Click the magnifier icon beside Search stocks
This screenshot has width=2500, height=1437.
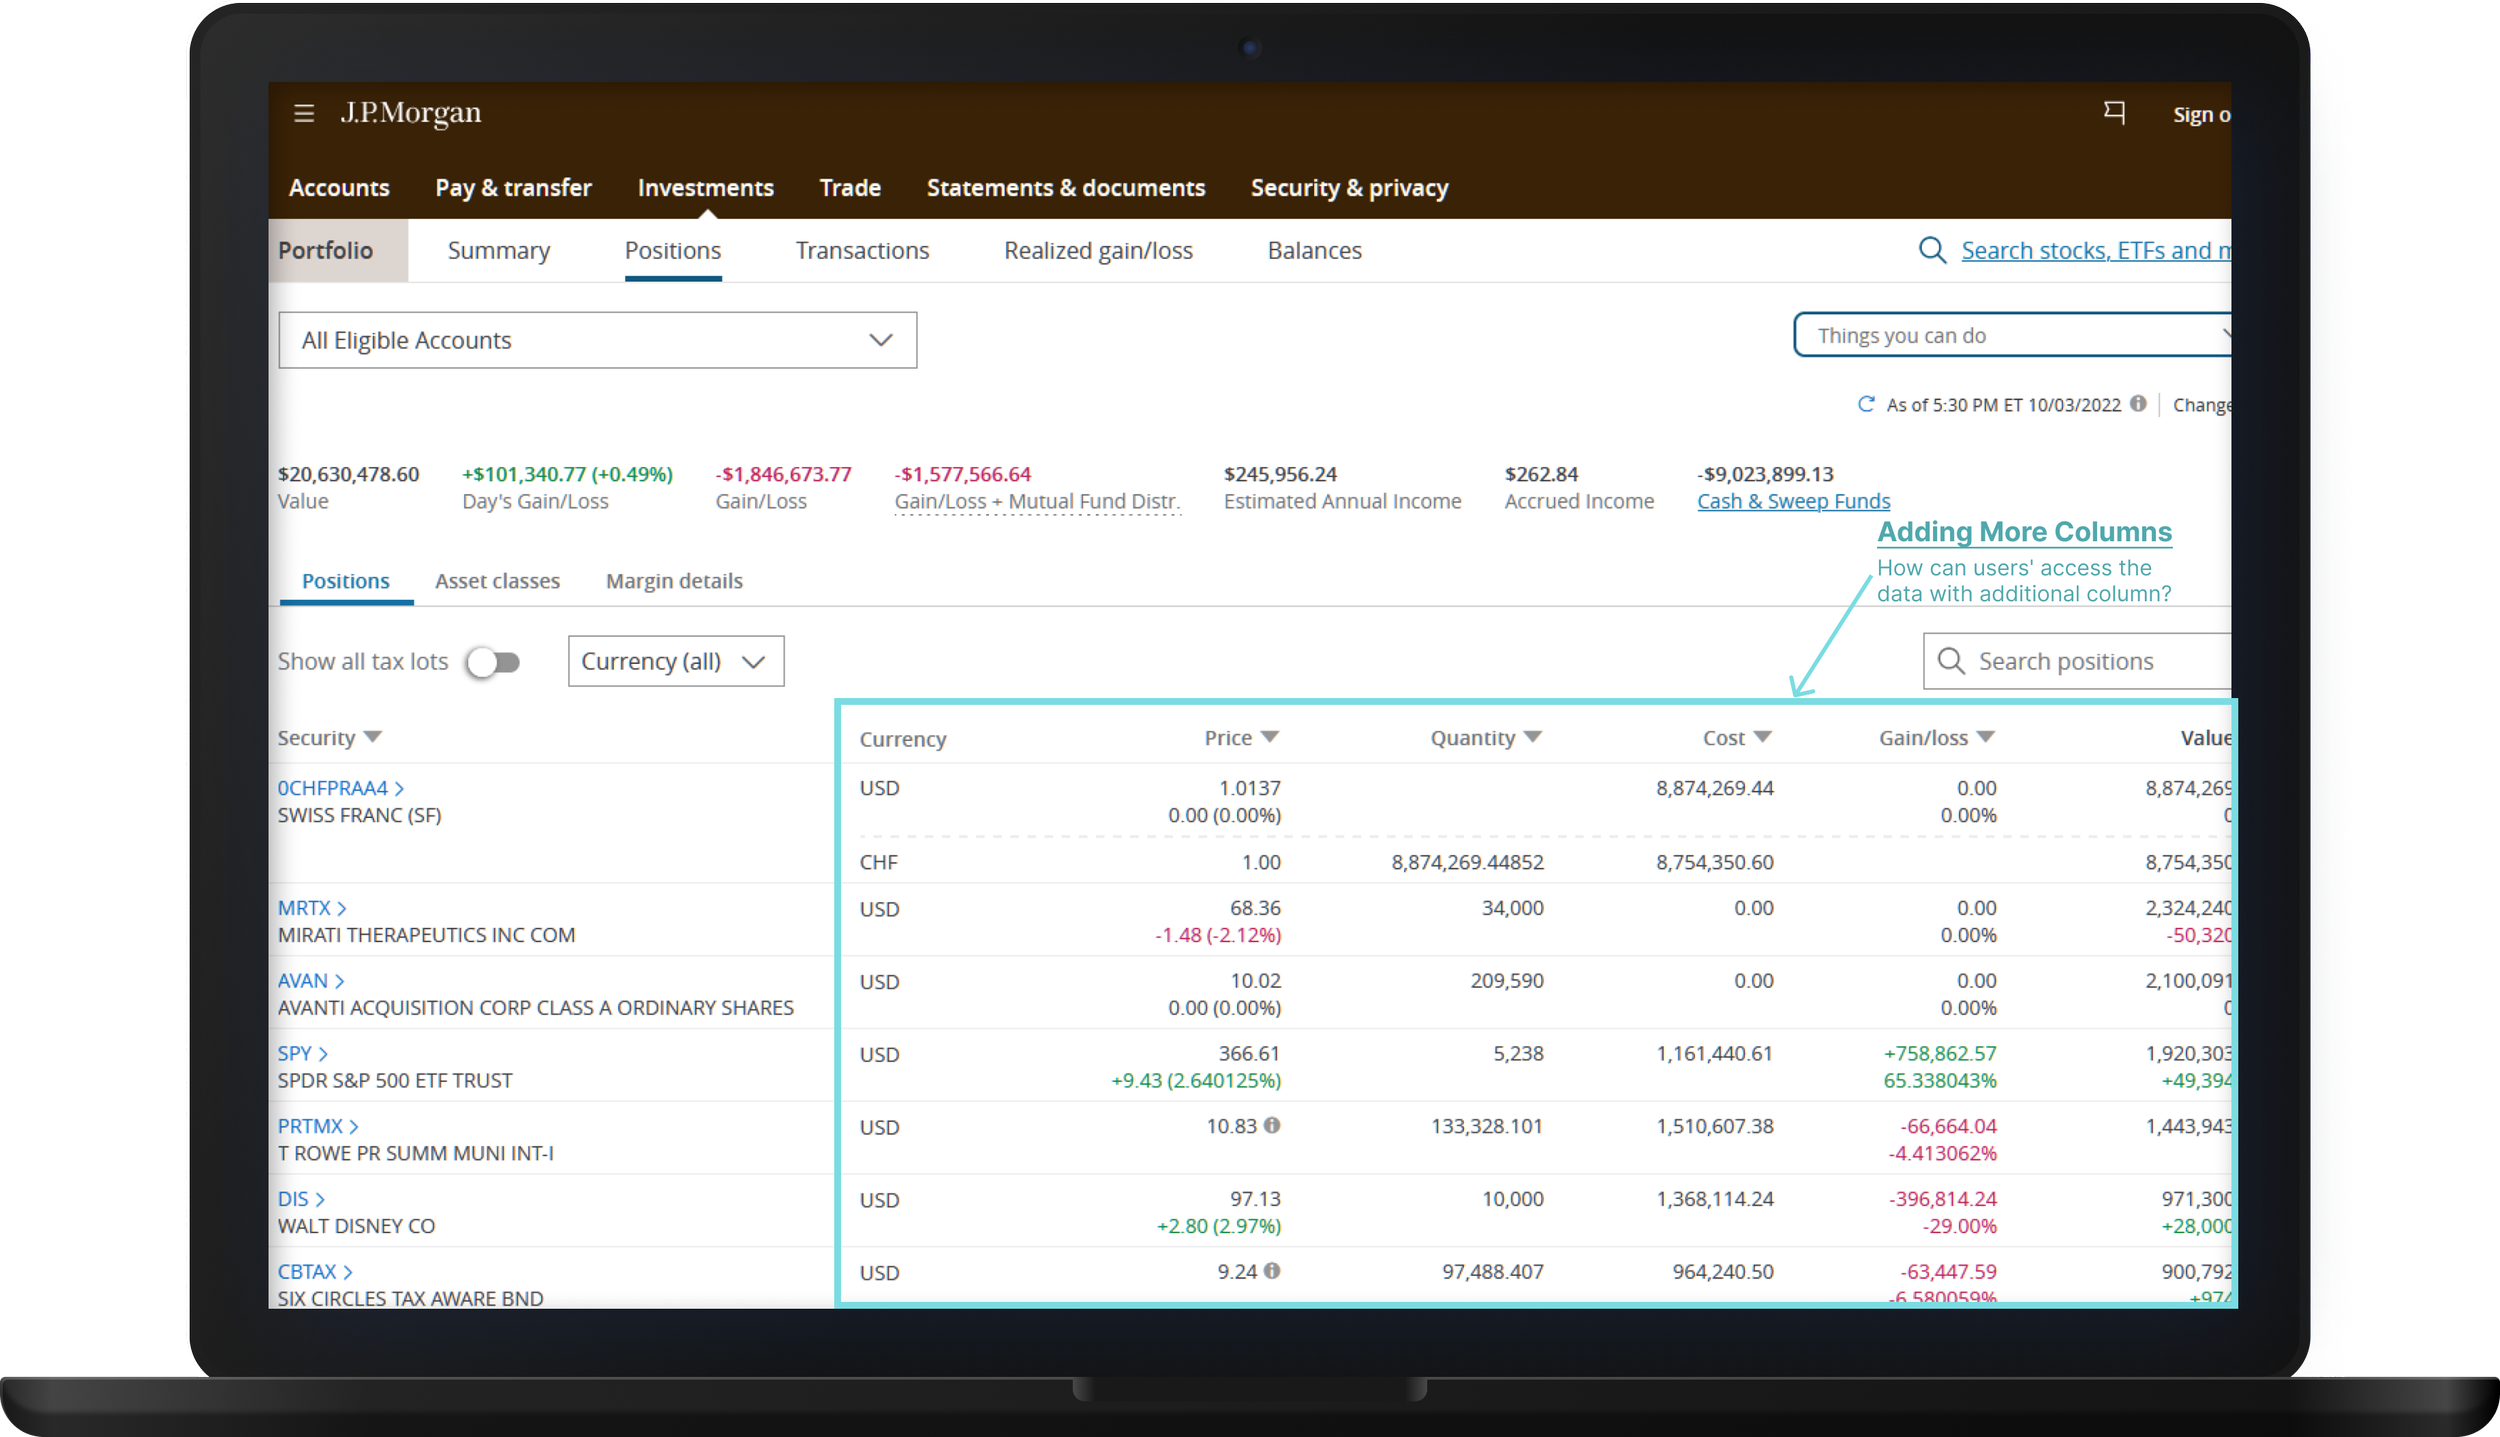tap(1932, 250)
